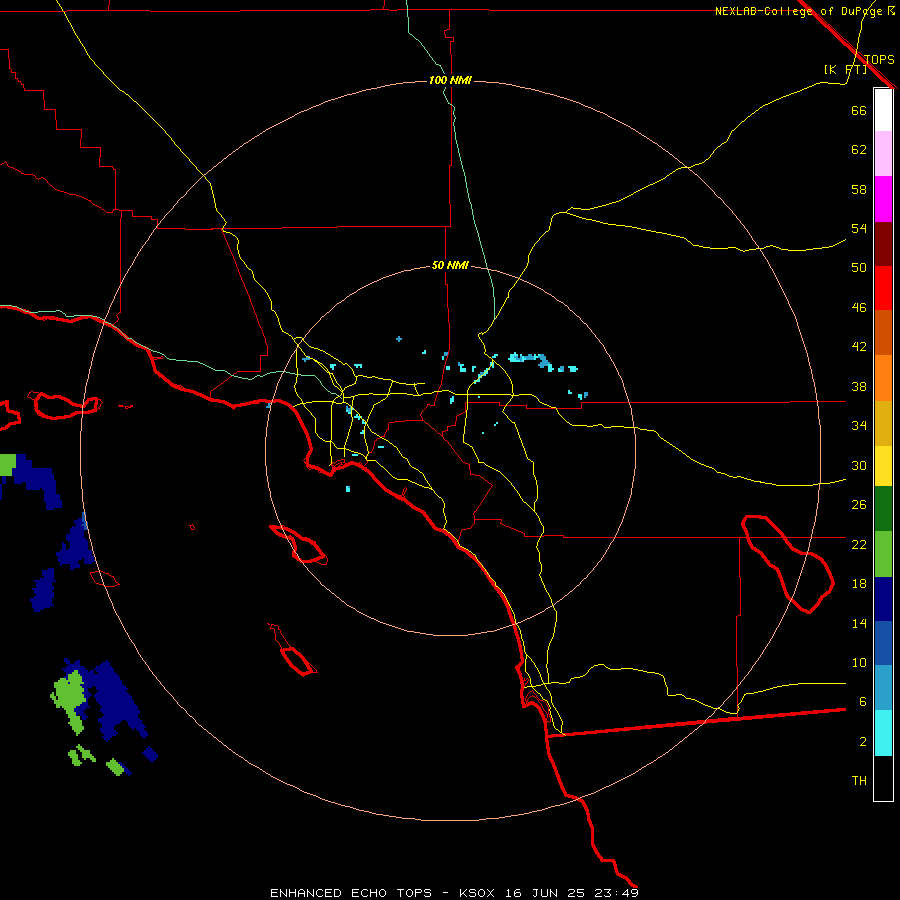Screen dimensions: 900x900
Task: Select the 58 scale label
Action: (x=859, y=189)
